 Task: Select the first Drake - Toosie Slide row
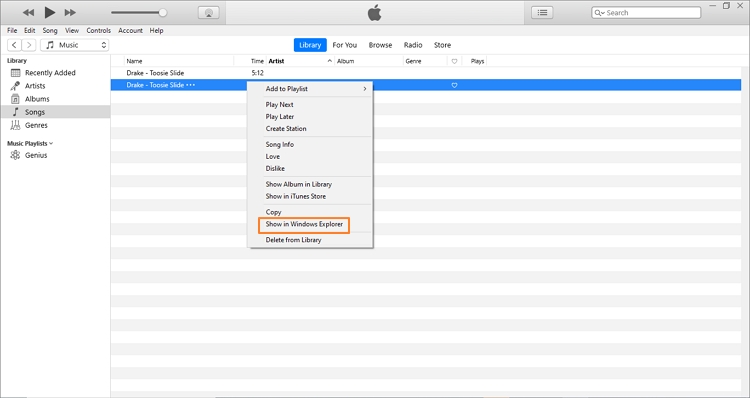click(x=426, y=73)
